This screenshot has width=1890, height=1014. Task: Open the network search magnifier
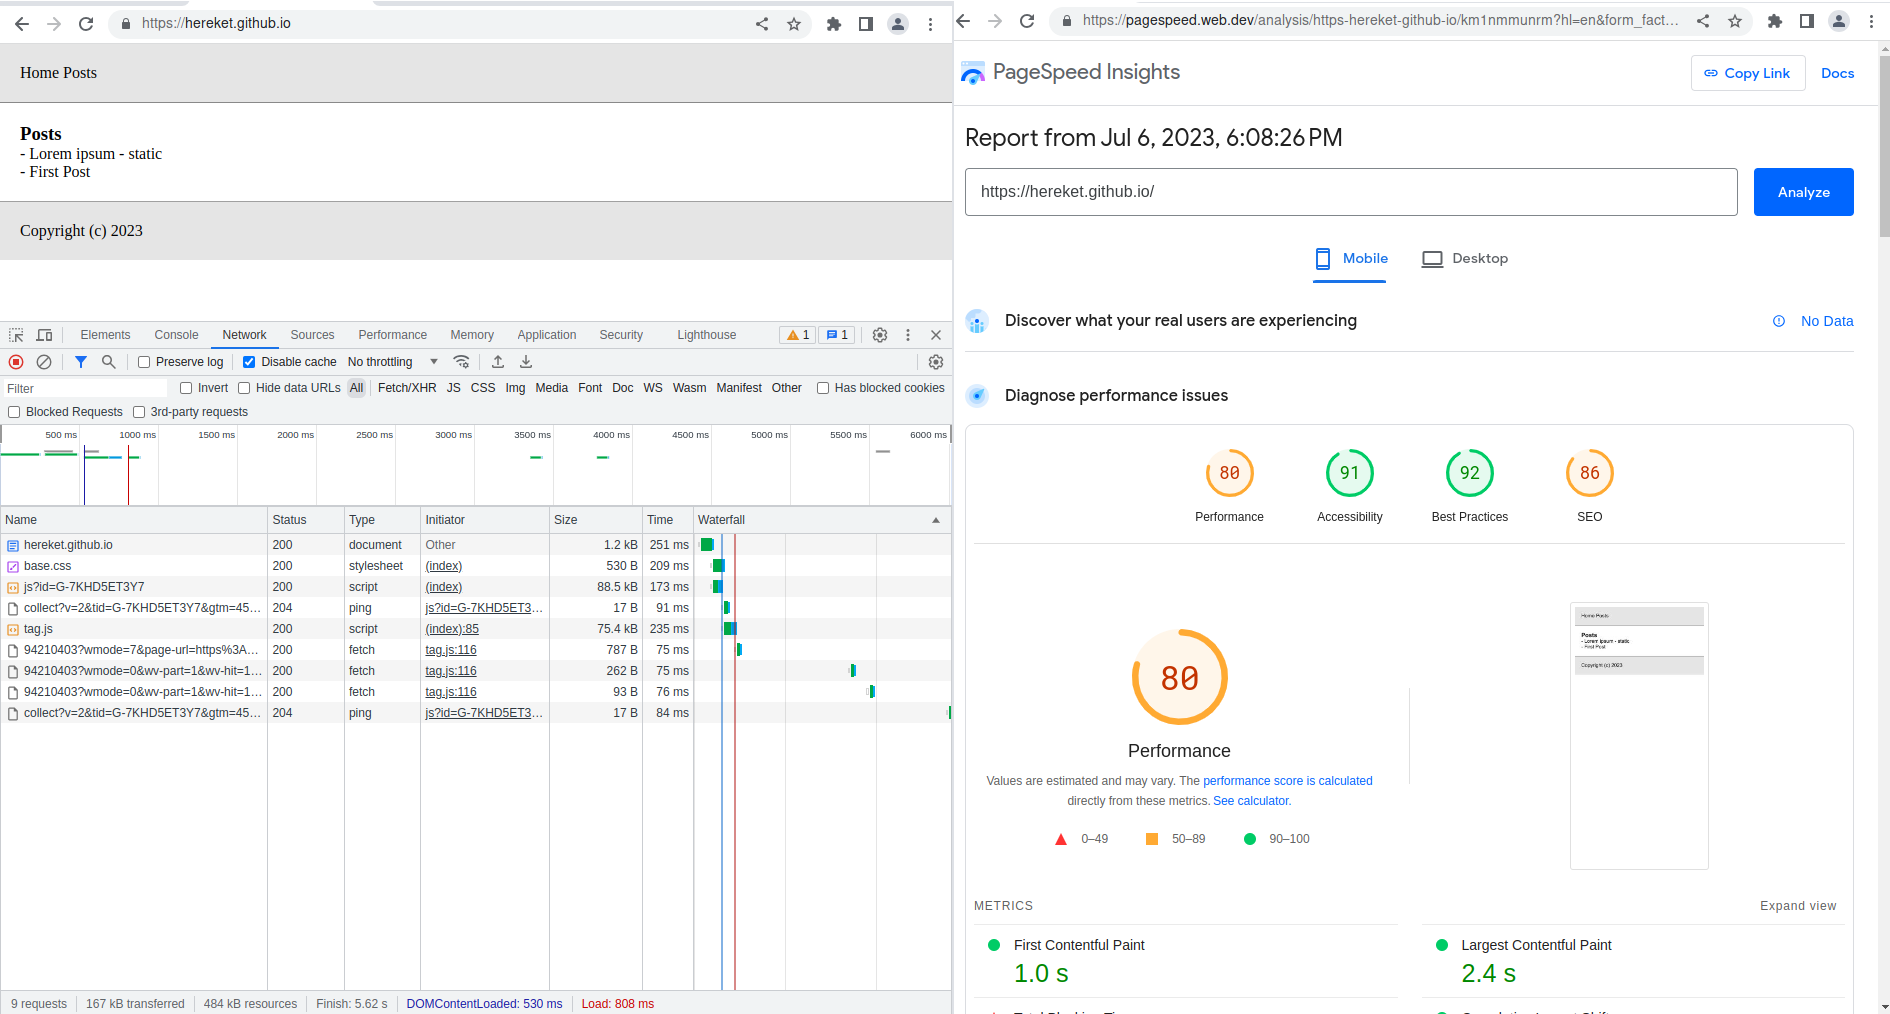[x=109, y=362]
